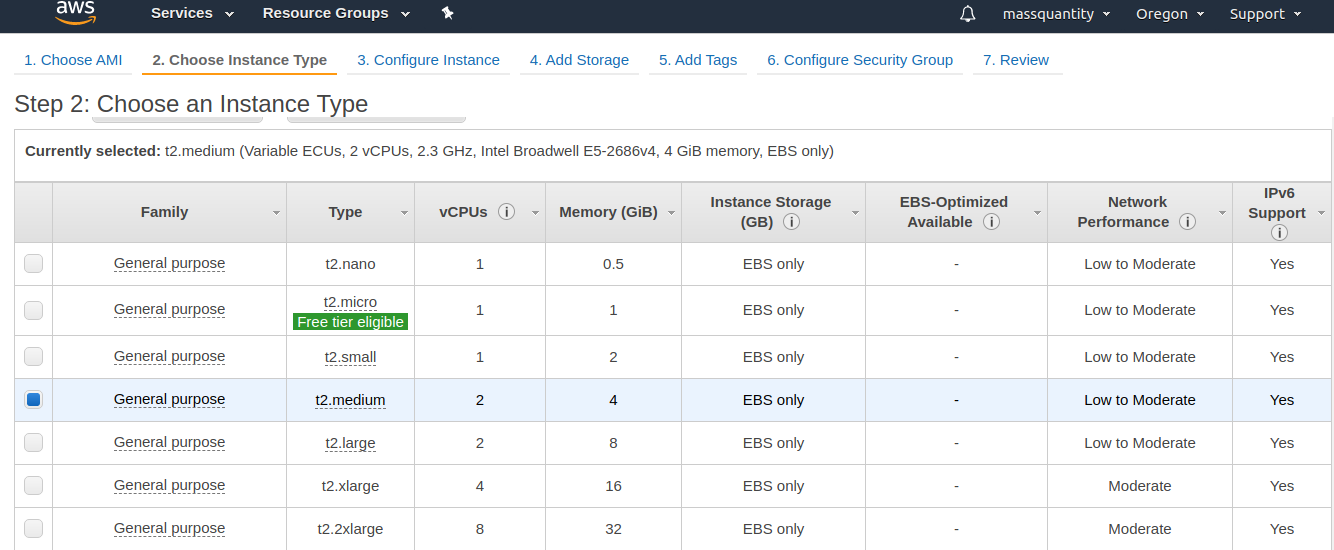Select the t2.xlarge instance checkbox
This screenshot has height=550, width=1334.
tap(34, 486)
